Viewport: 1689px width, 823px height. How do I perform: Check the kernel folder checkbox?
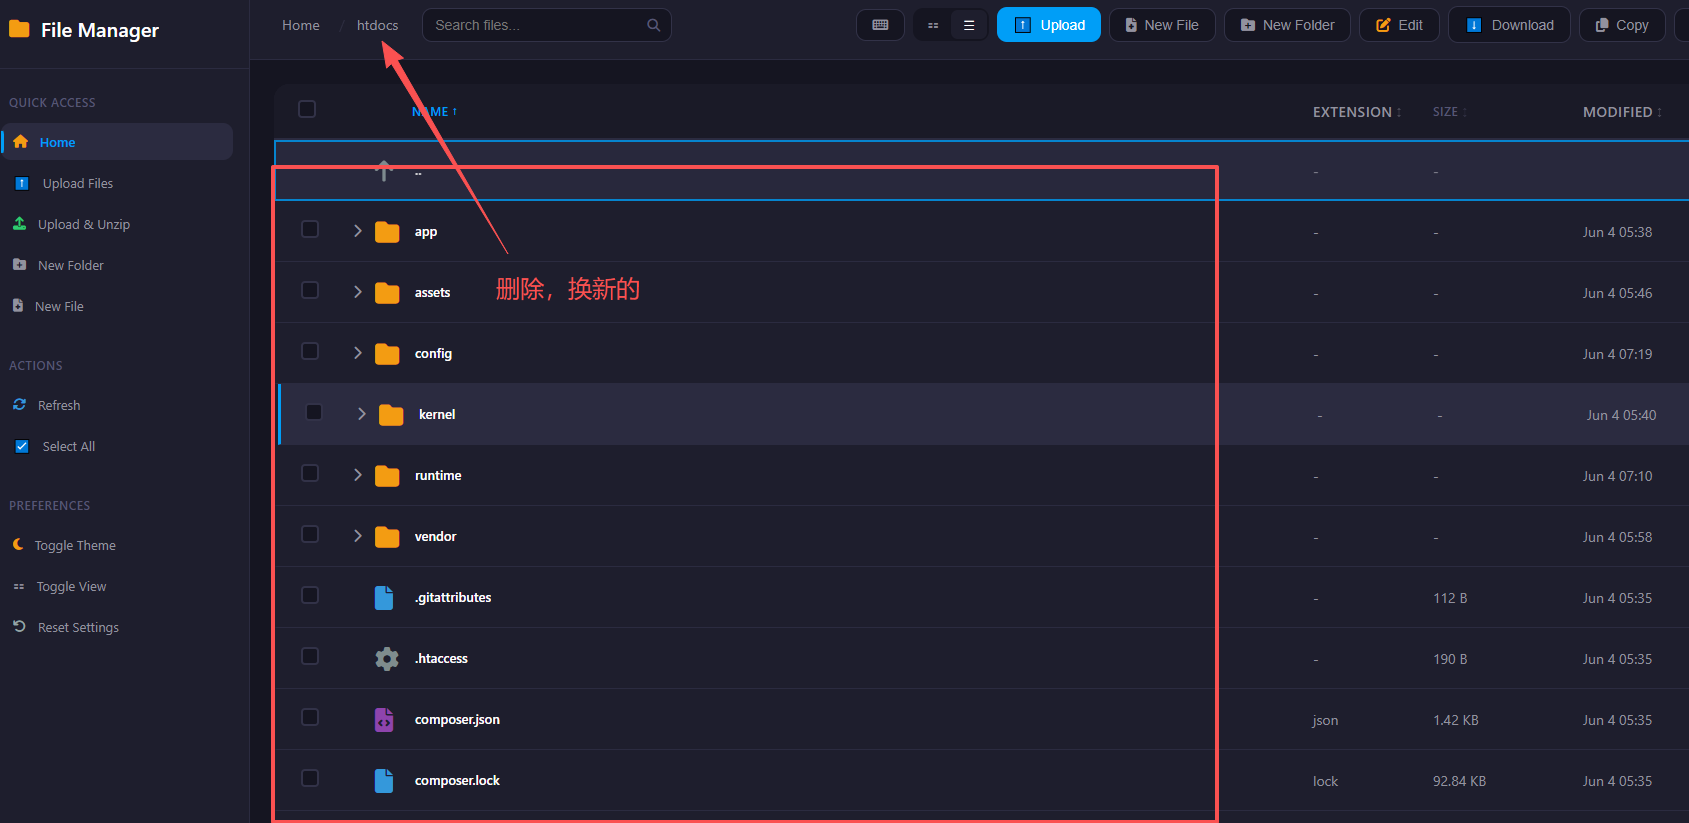314,412
